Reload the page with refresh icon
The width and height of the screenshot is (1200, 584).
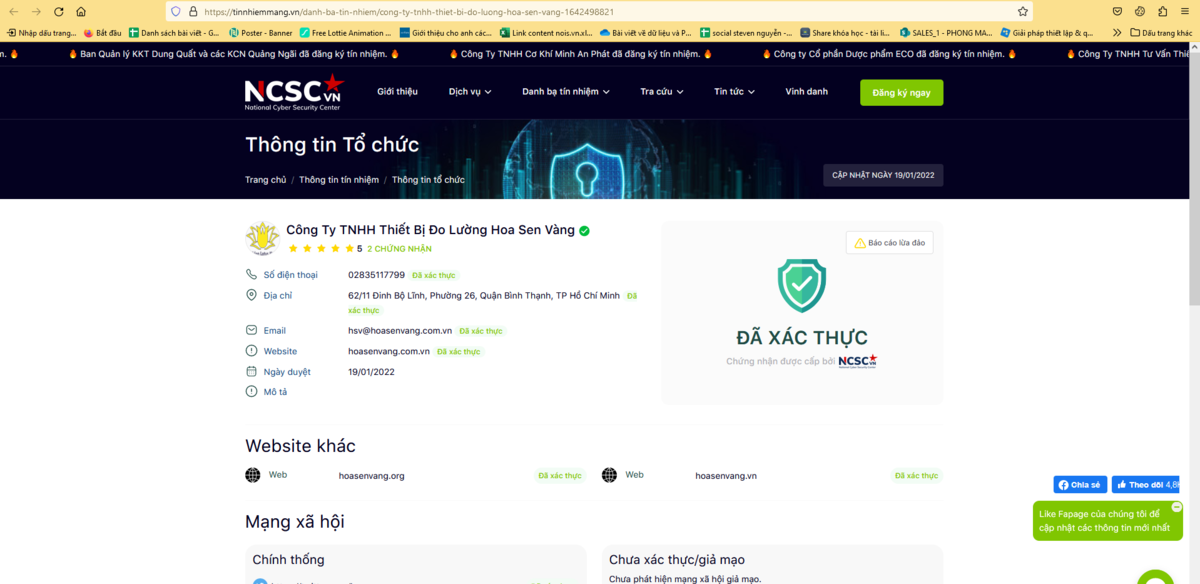59,11
